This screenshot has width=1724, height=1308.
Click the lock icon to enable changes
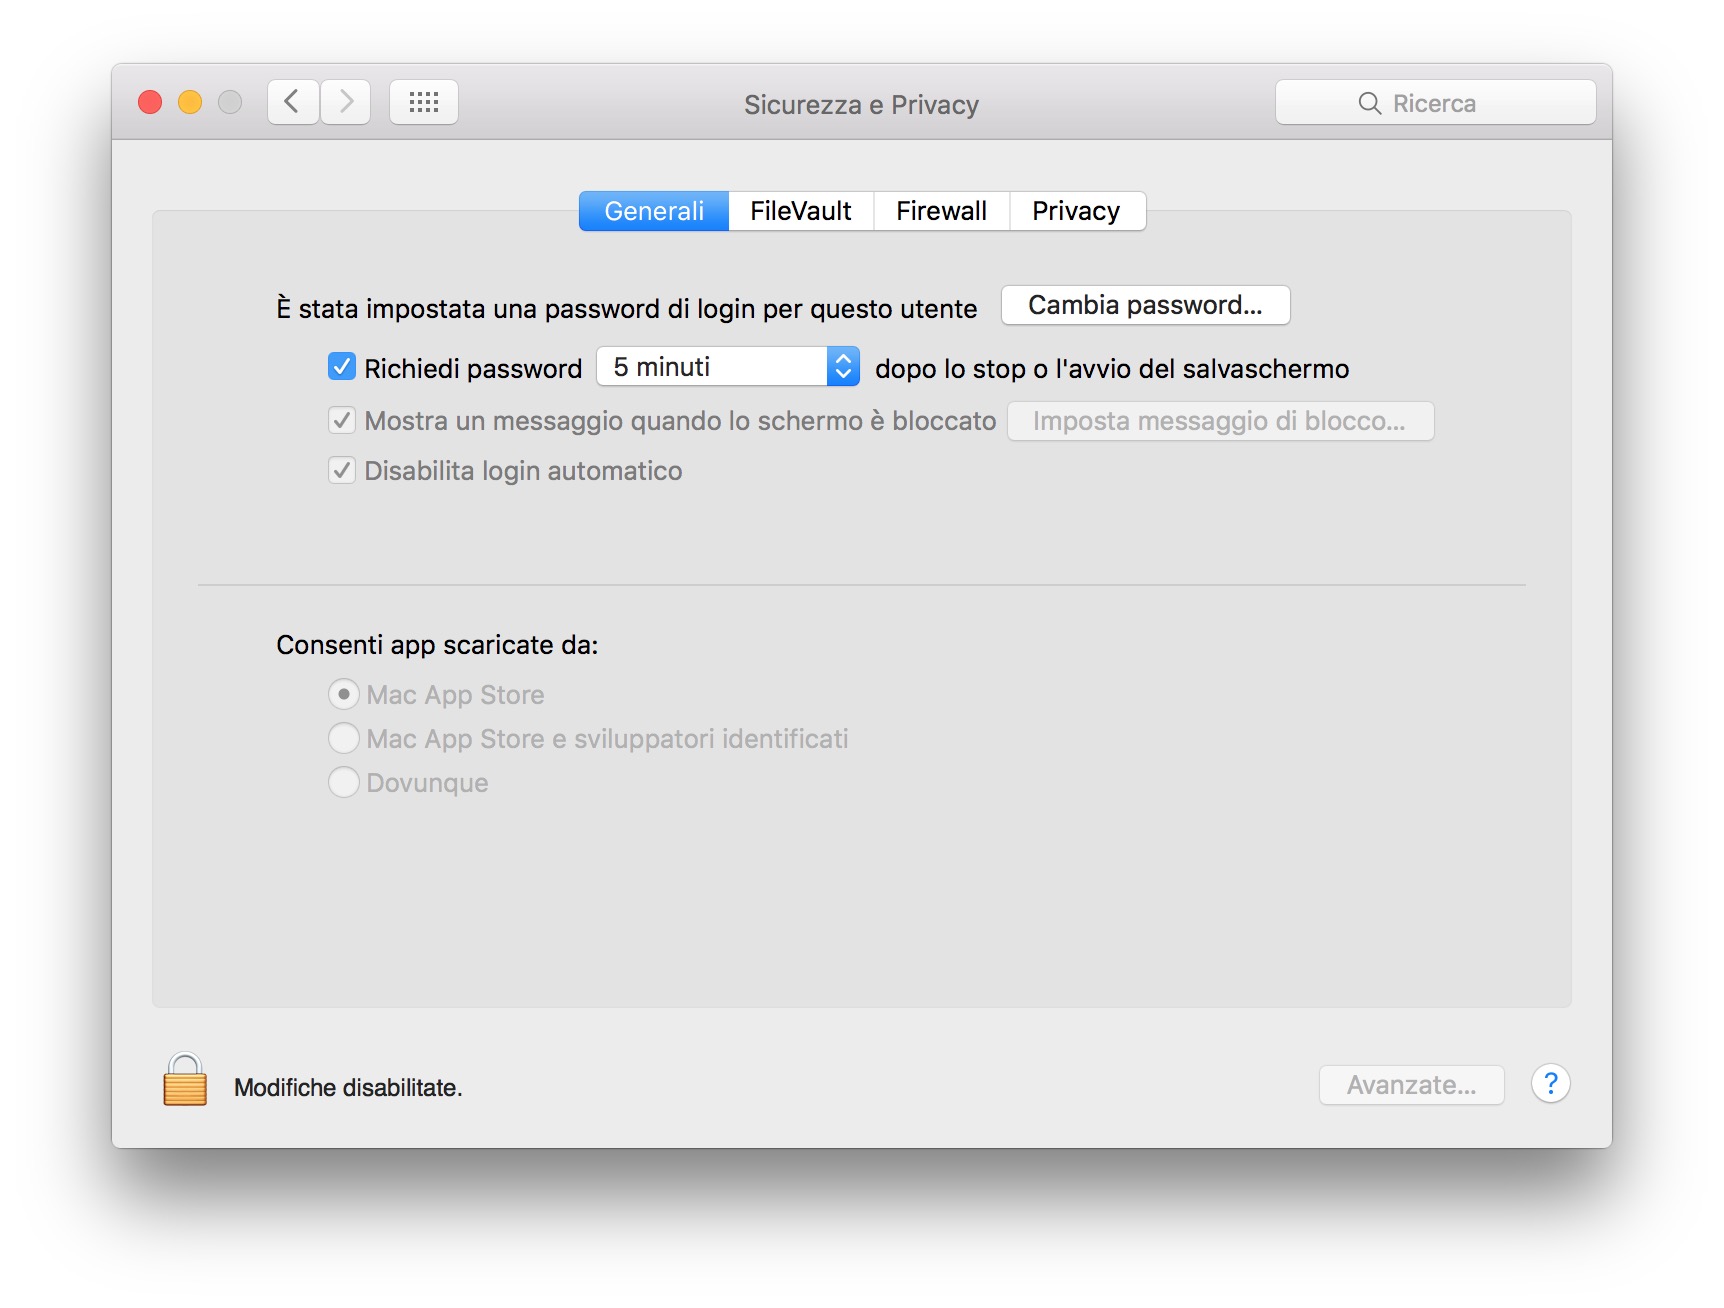(185, 1080)
